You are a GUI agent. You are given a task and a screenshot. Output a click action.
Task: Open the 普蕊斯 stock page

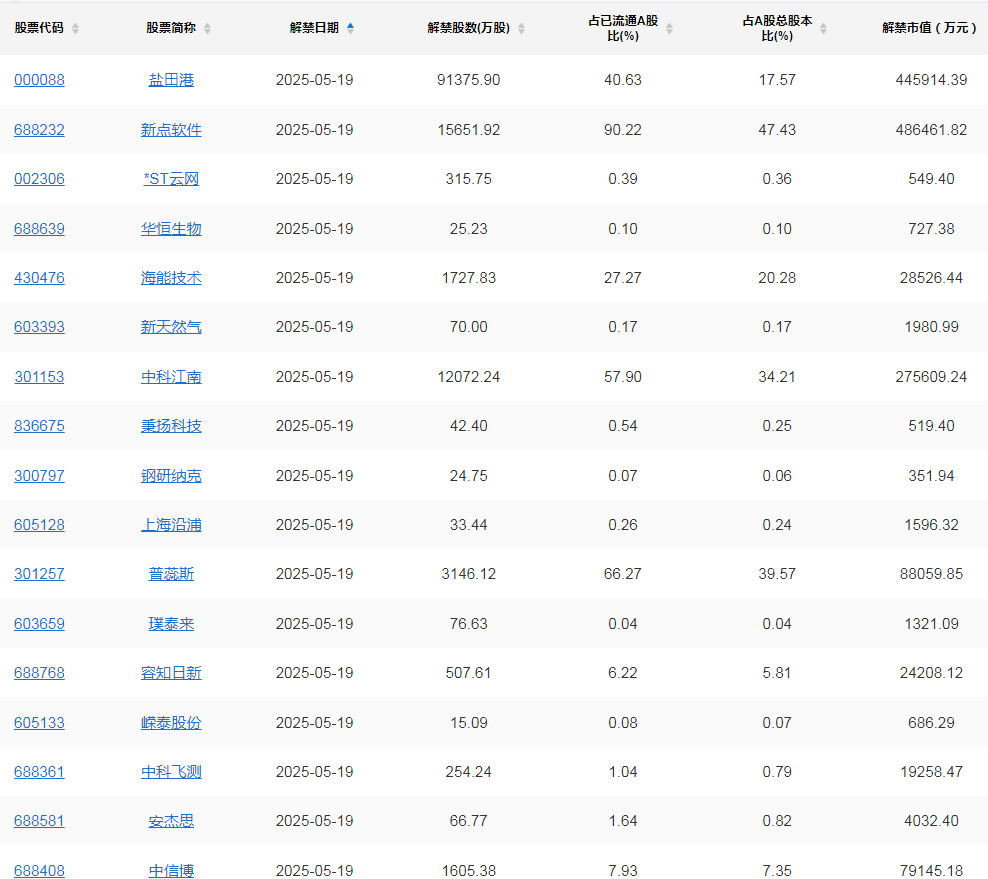click(x=171, y=574)
